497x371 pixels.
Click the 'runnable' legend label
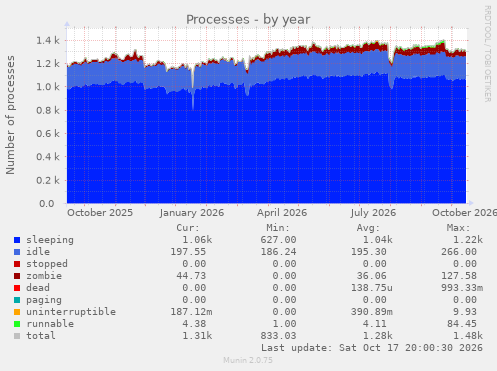click(x=50, y=324)
